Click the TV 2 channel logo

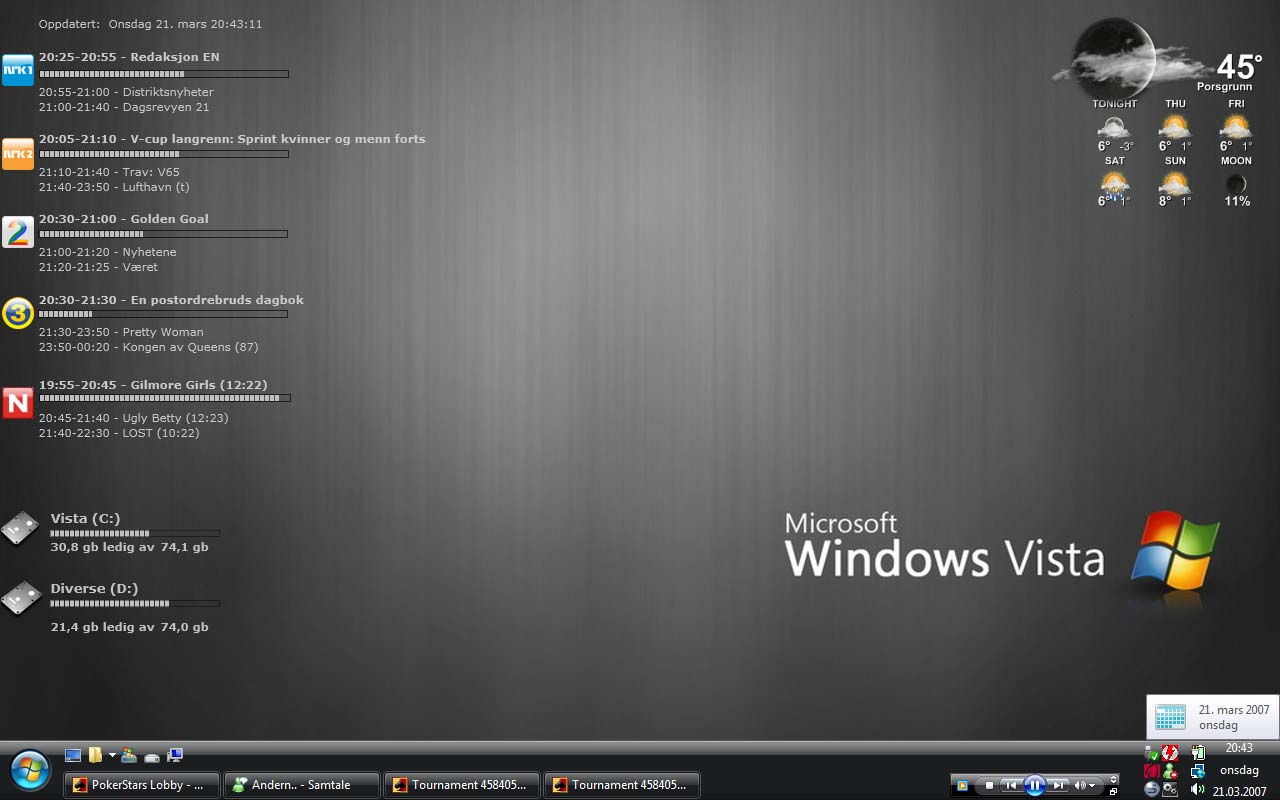pyautogui.click(x=18, y=232)
